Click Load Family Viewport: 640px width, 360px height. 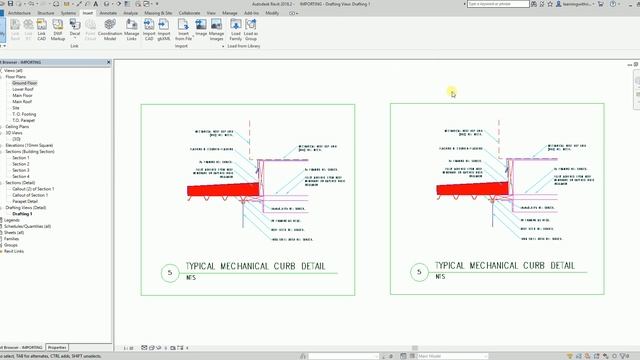tap(236, 30)
